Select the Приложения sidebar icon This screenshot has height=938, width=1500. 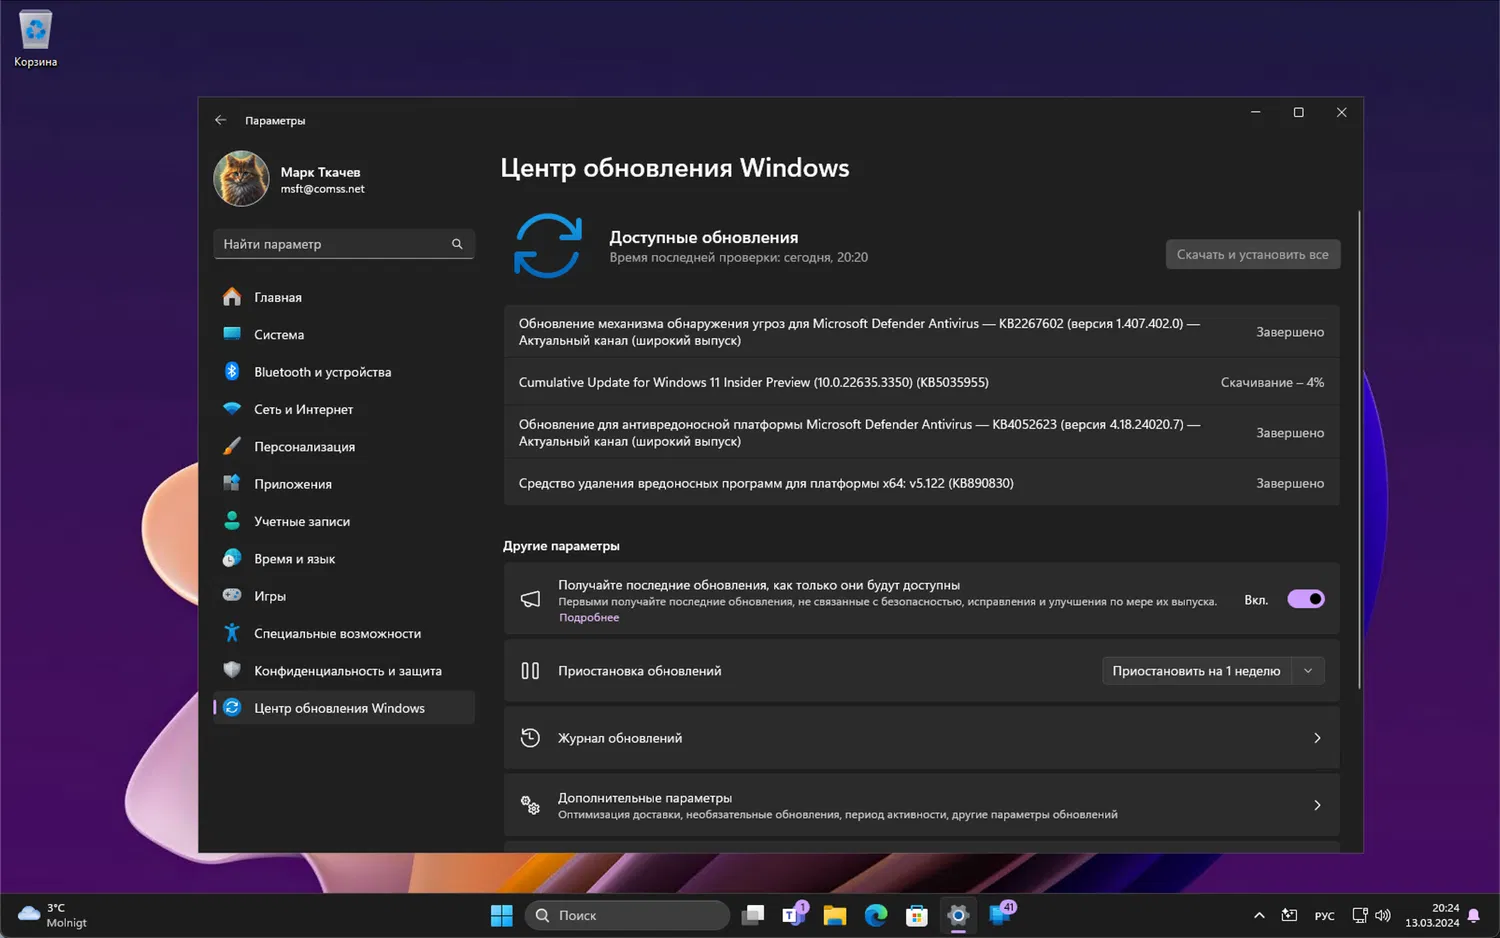(x=232, y=484)
